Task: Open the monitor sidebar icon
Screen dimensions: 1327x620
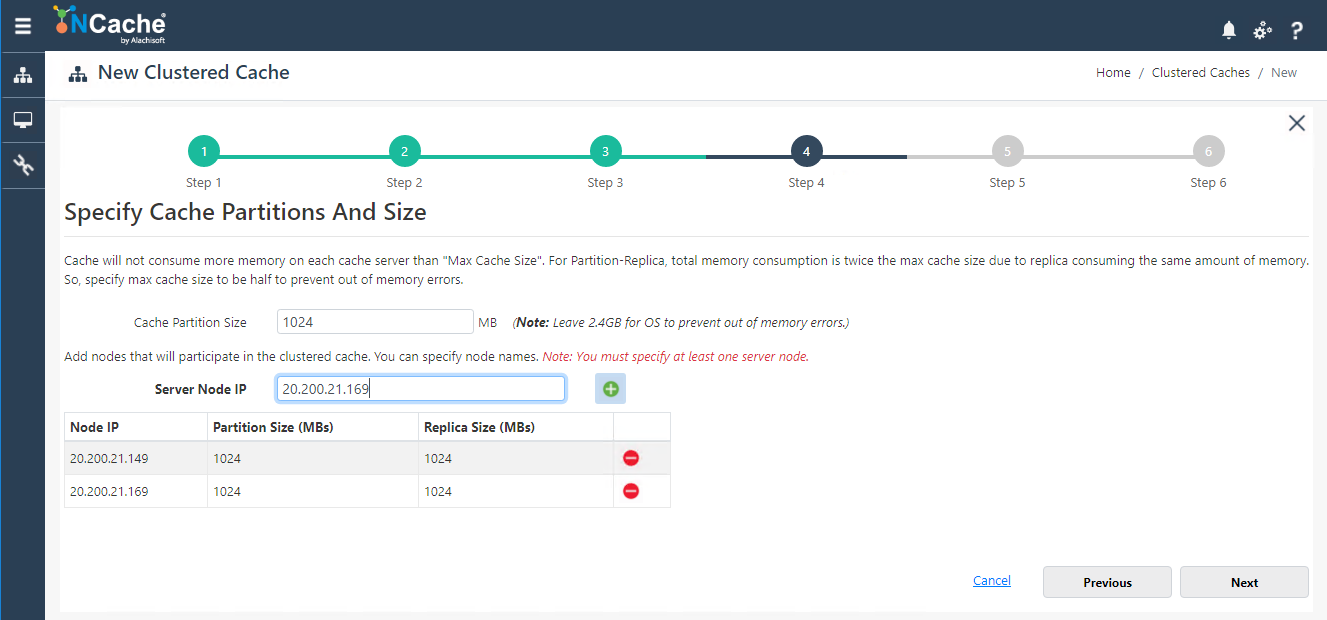Action: [x=22, y=120]
